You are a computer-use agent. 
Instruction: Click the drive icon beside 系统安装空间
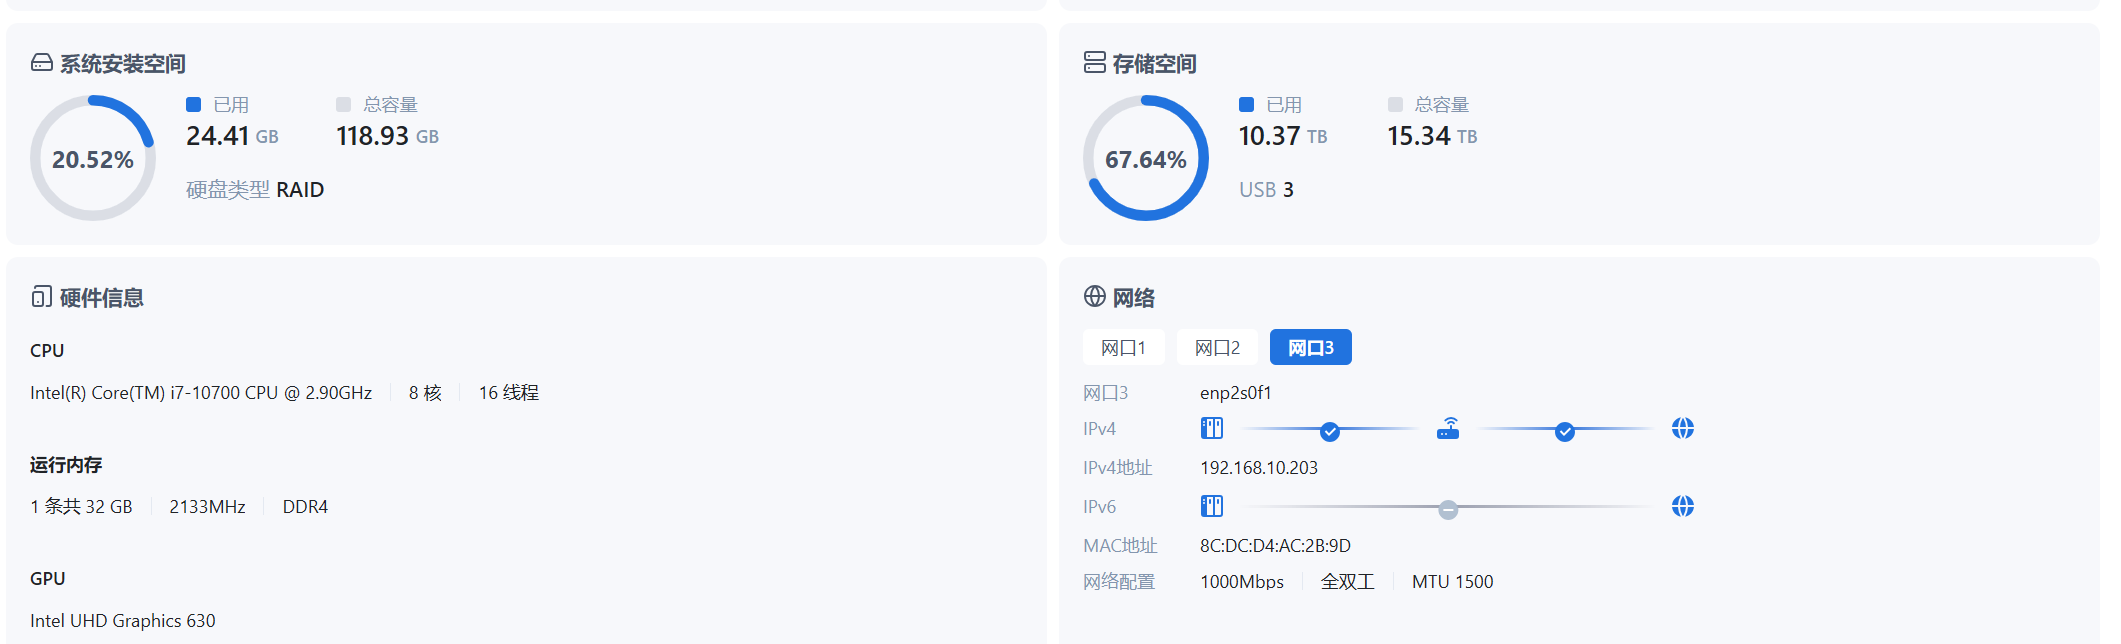click(x=42, y=63)
